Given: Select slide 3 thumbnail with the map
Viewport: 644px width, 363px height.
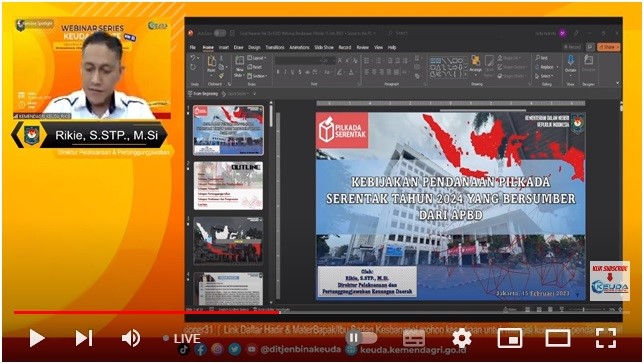Looking at the screenshot, I should [228, 241].
